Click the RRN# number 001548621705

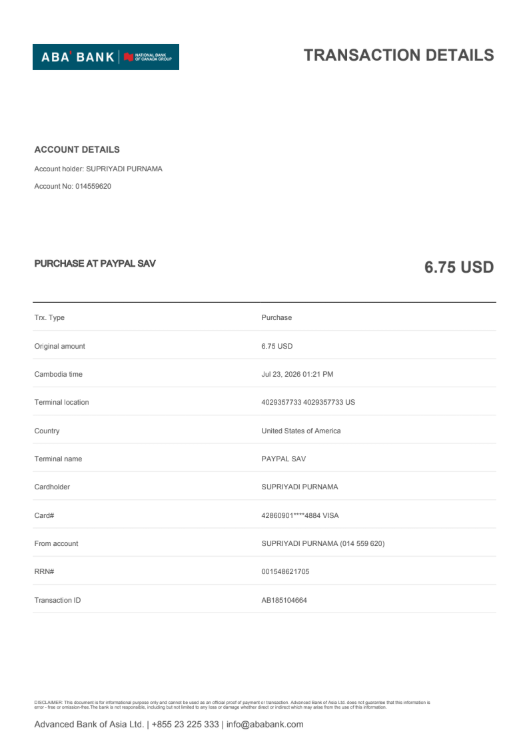(285, 572)
